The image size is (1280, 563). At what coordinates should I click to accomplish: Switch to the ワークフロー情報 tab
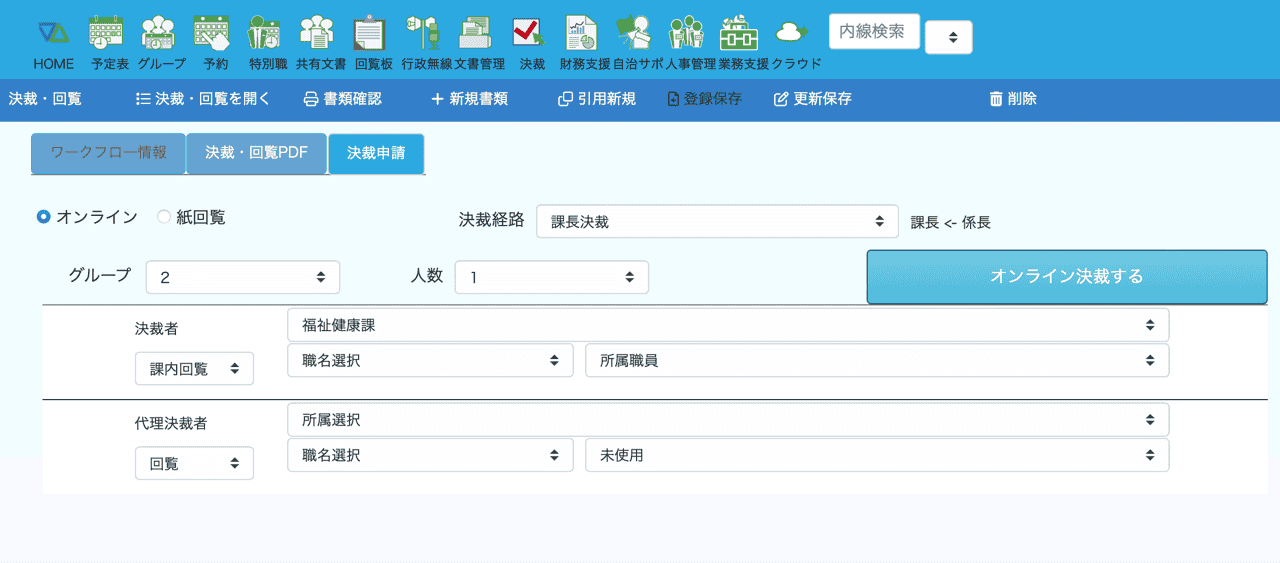point(108,153)
